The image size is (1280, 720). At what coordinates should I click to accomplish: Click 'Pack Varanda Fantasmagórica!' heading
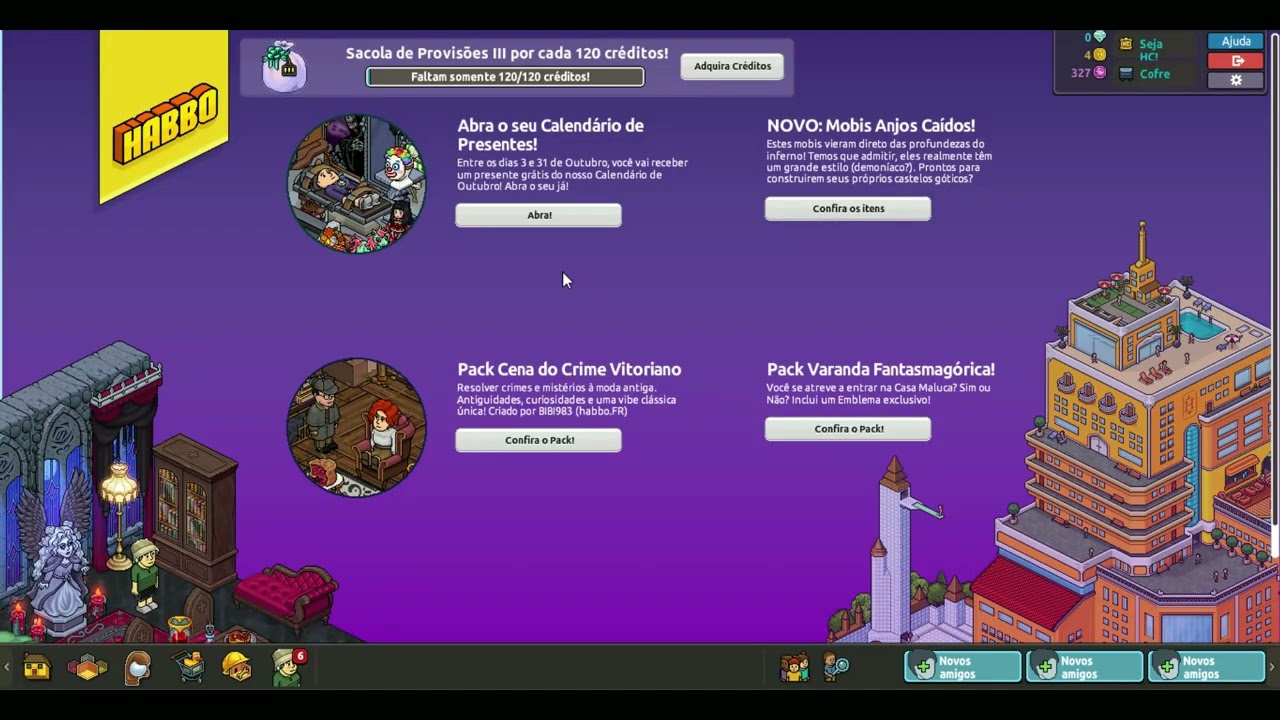[x=880, y=369]
